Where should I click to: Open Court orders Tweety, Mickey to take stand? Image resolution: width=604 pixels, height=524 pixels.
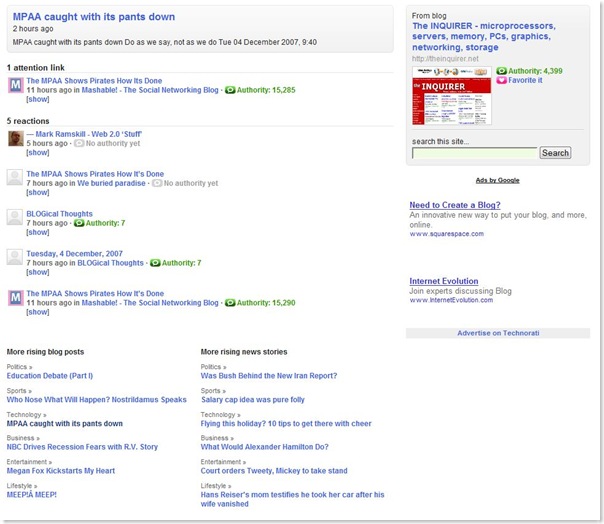274,471
